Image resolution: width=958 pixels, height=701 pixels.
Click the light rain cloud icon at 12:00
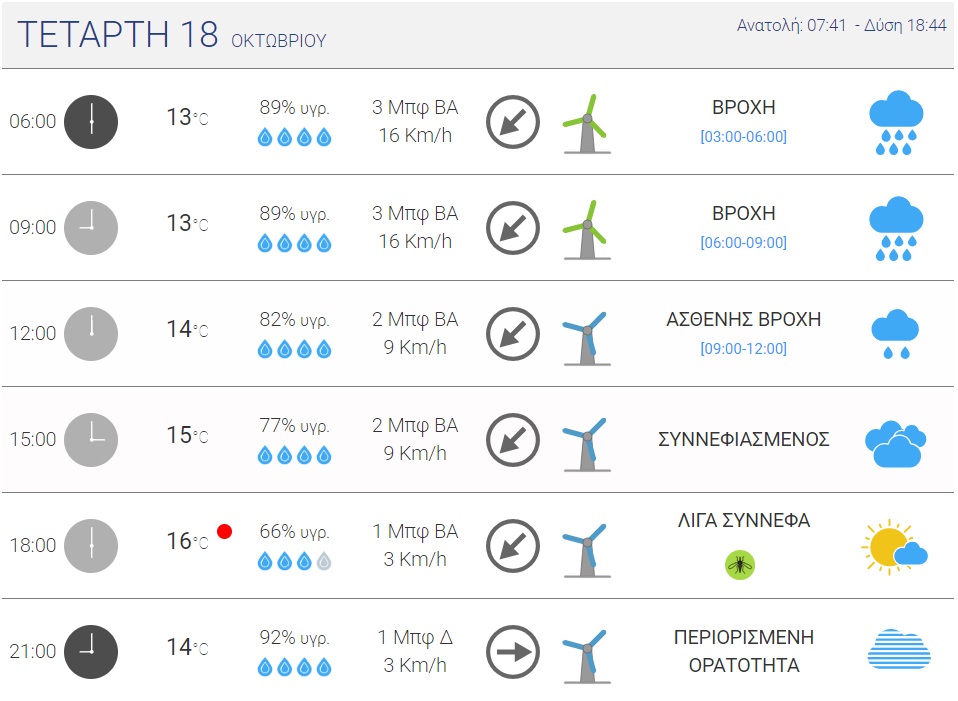pyautogui.click(x=895, y=334)
